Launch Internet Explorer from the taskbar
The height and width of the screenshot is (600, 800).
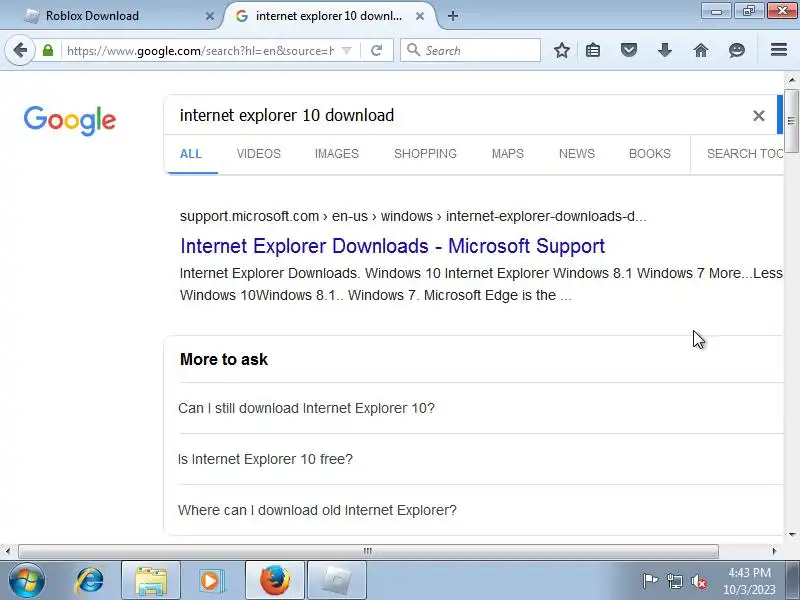(x=89, y=581)
